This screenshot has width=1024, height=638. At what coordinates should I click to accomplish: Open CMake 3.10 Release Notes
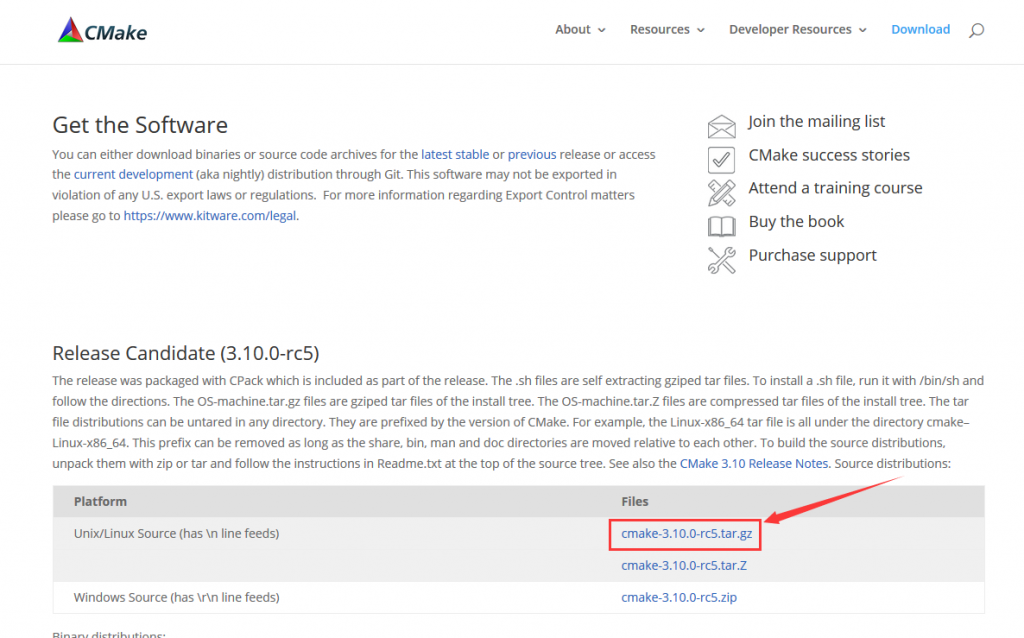point(754,464)
